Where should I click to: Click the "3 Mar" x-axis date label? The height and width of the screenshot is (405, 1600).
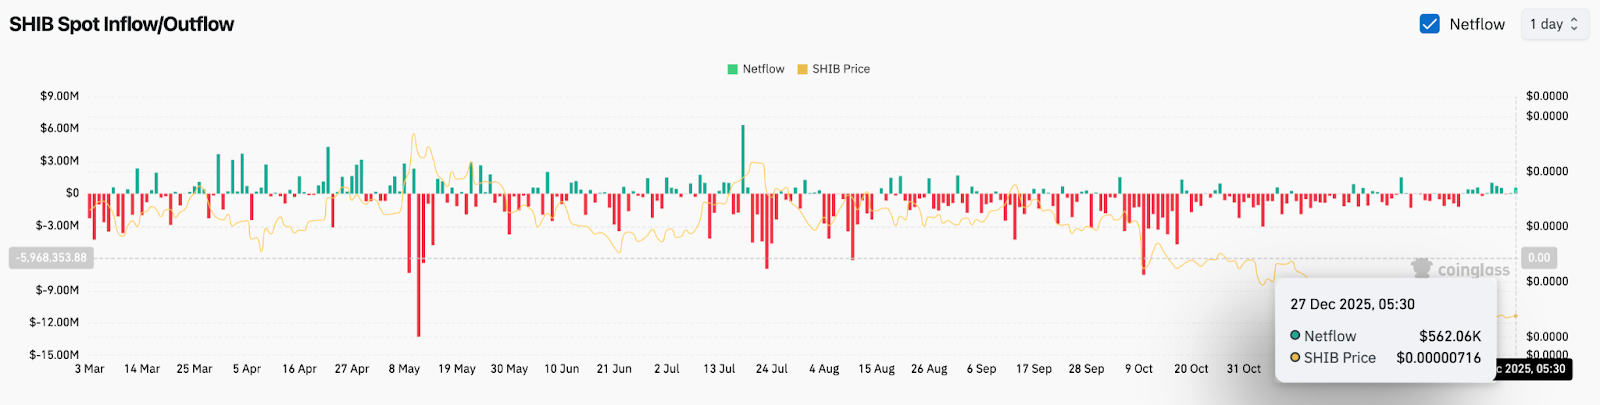(89, 369)
